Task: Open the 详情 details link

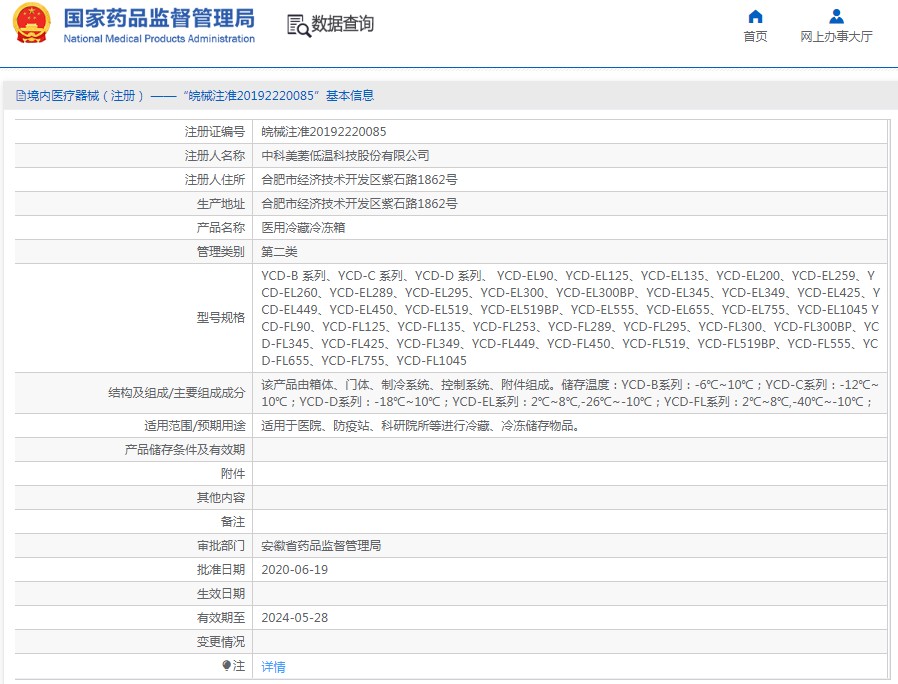Action: pos(273,667)
